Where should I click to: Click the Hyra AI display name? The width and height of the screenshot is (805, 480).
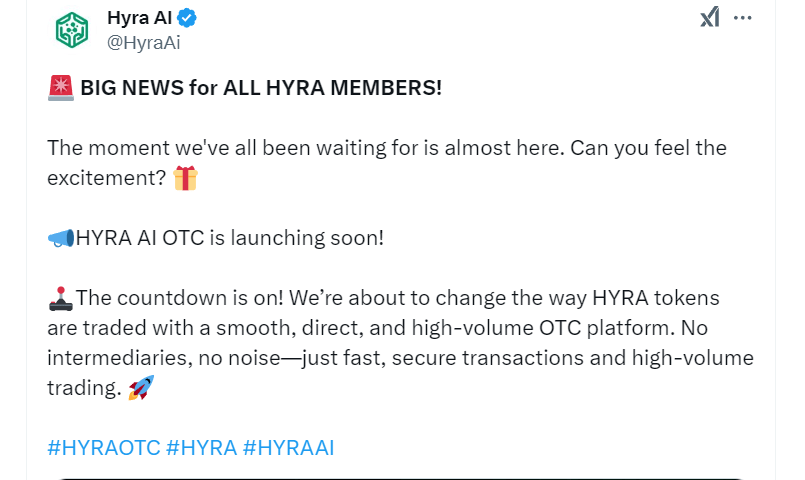click(x=139, y=18)
